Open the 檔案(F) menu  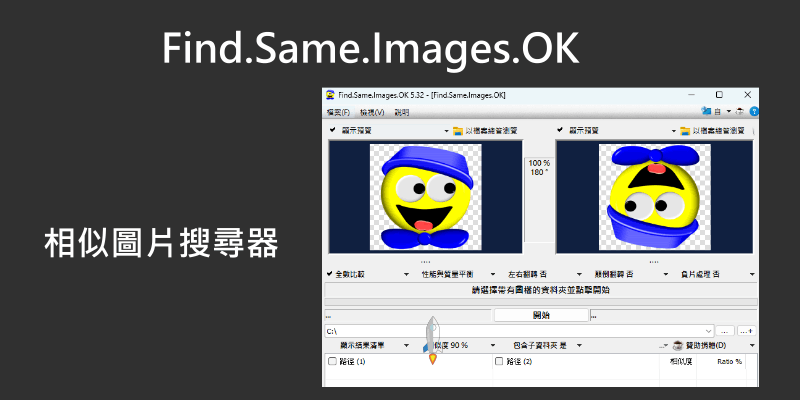tap(338, 112)
